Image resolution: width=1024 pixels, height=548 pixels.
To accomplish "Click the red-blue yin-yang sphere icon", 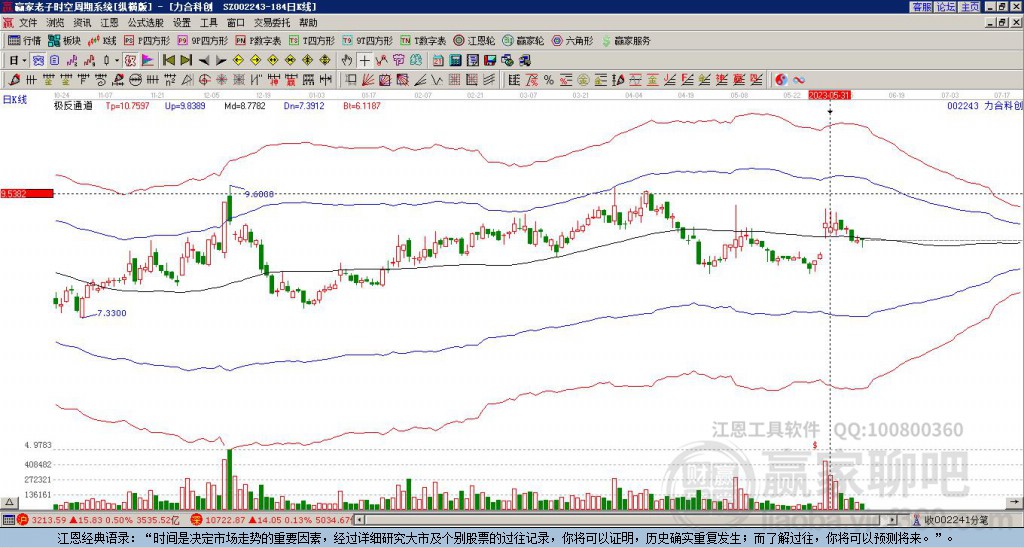I will [x=781, y=80].
